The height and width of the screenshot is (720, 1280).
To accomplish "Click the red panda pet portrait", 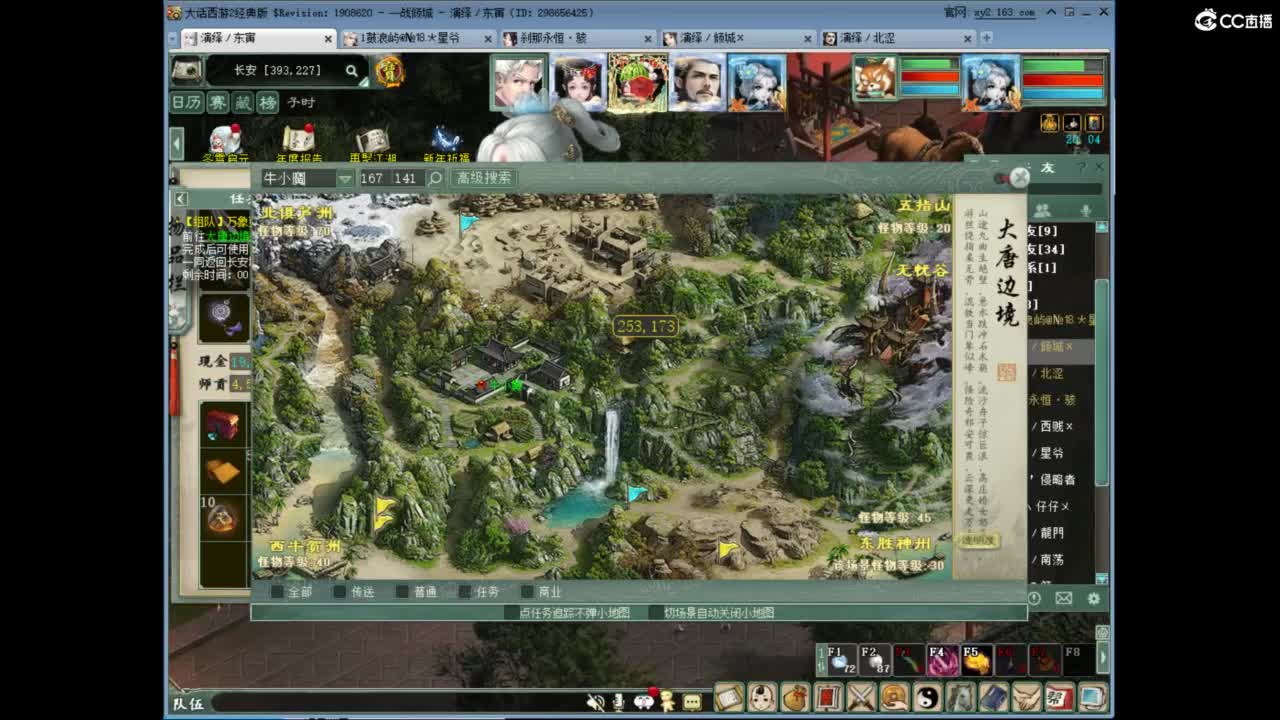I will pyautogui.click(x=875, y=78).
